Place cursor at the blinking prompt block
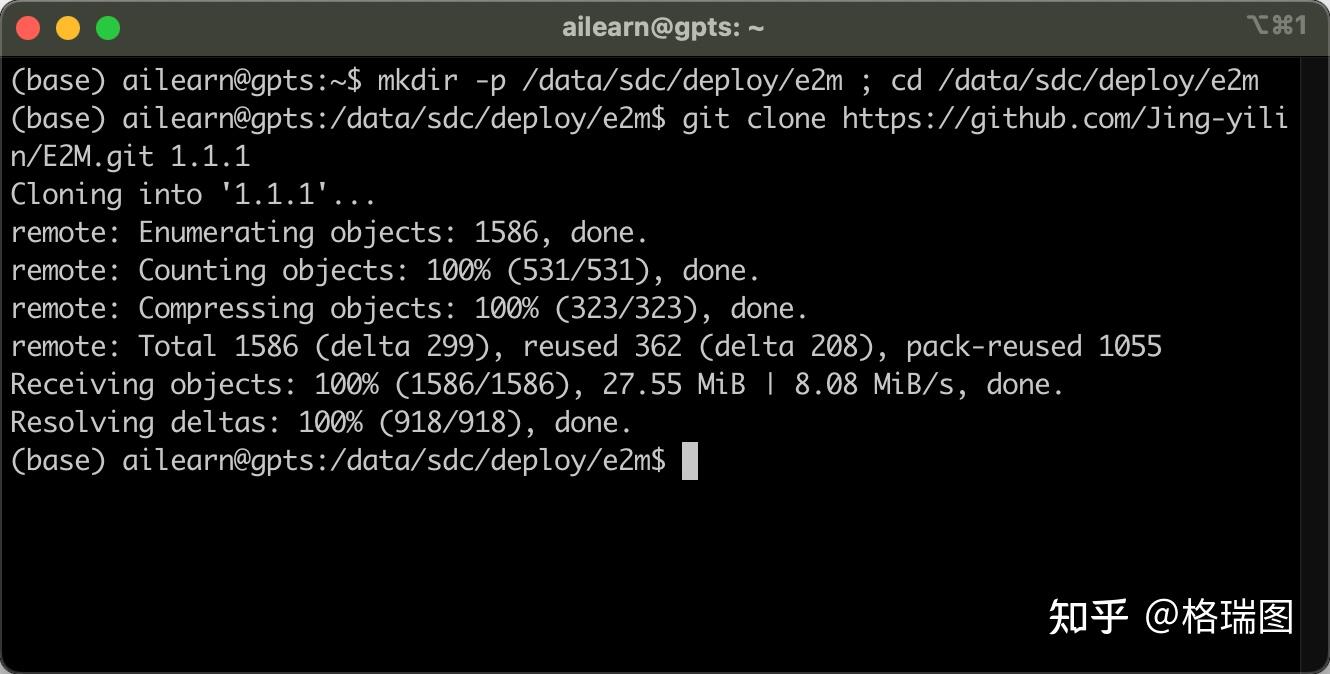 coord(690,461)
